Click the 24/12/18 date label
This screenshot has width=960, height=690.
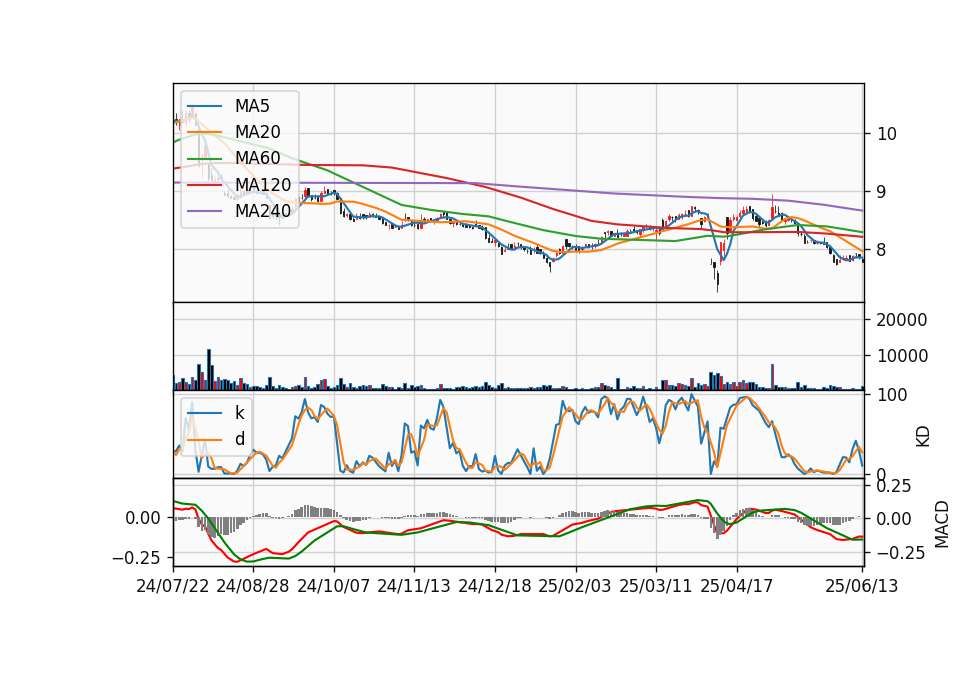(495, 586)
